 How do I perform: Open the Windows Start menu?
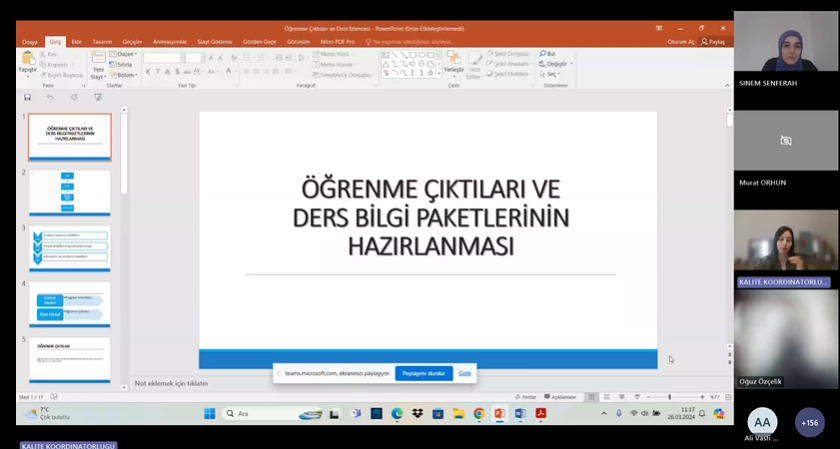[x=210, y=413]
